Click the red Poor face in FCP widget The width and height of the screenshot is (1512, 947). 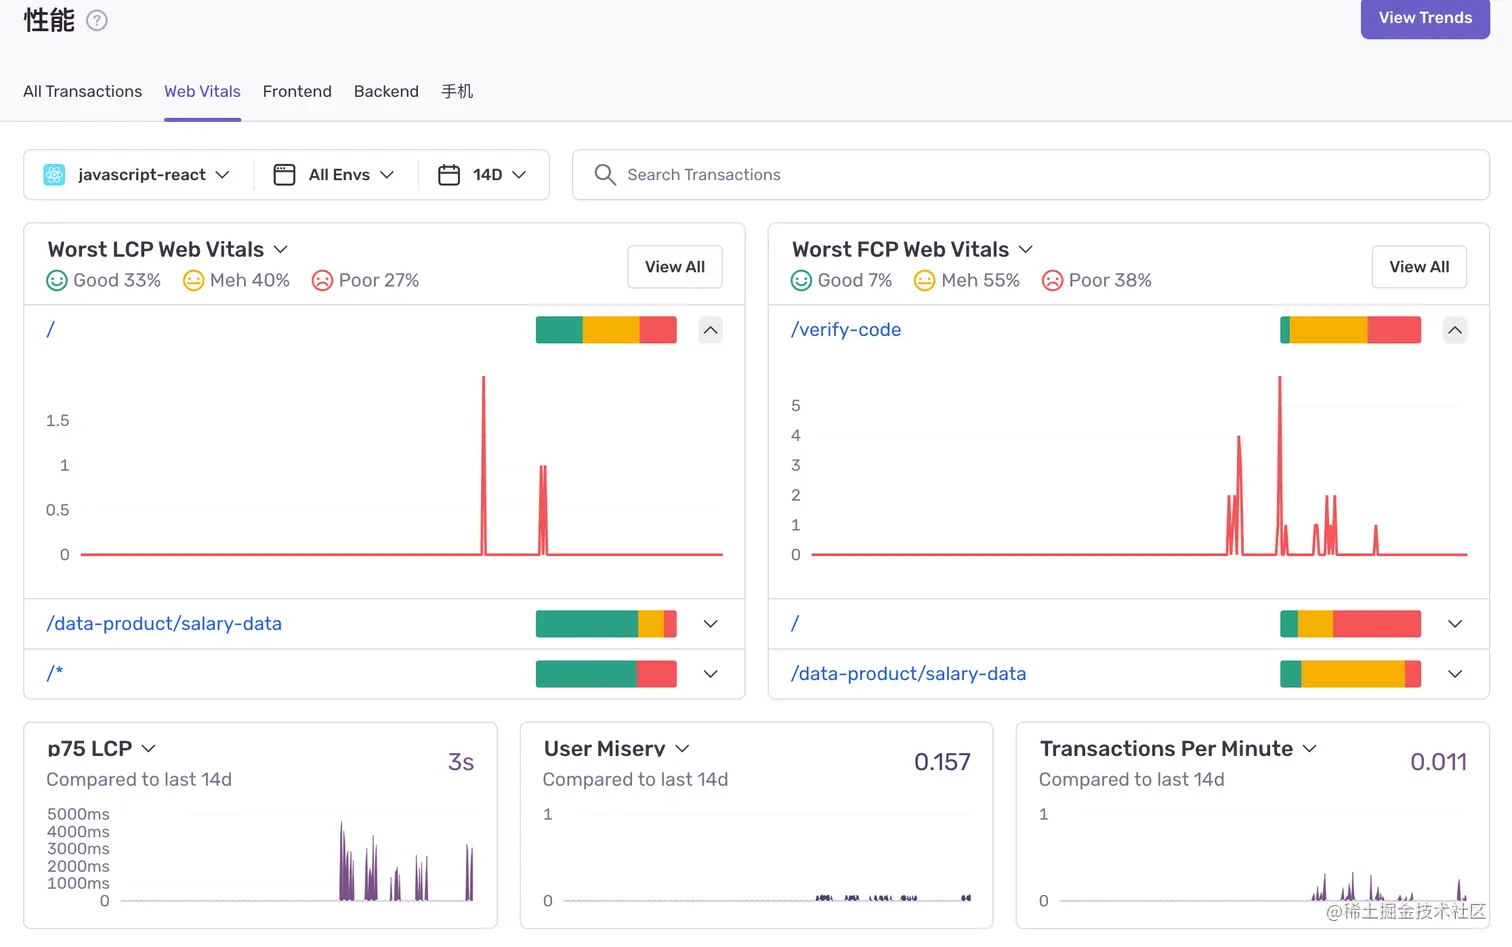[1052, 281]
